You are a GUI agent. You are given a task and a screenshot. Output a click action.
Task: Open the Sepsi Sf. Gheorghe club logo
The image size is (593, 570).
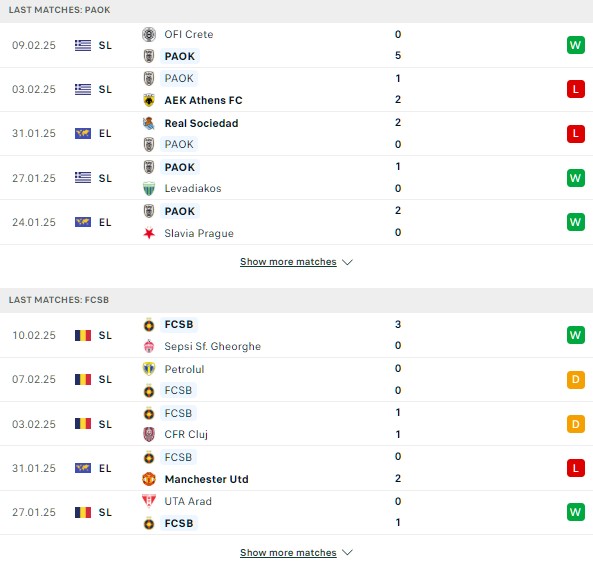(149, 346)
